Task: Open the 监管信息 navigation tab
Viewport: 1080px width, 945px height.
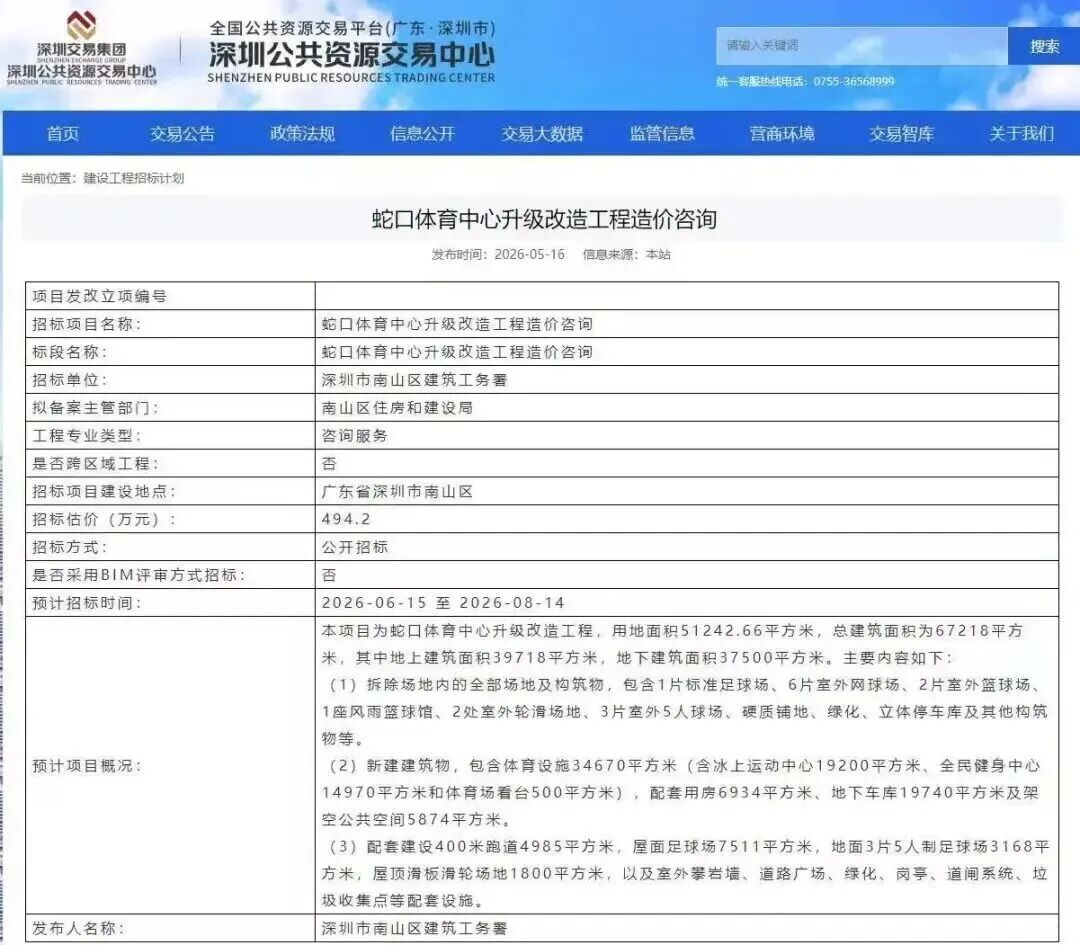Action: [x=662, y=134]
